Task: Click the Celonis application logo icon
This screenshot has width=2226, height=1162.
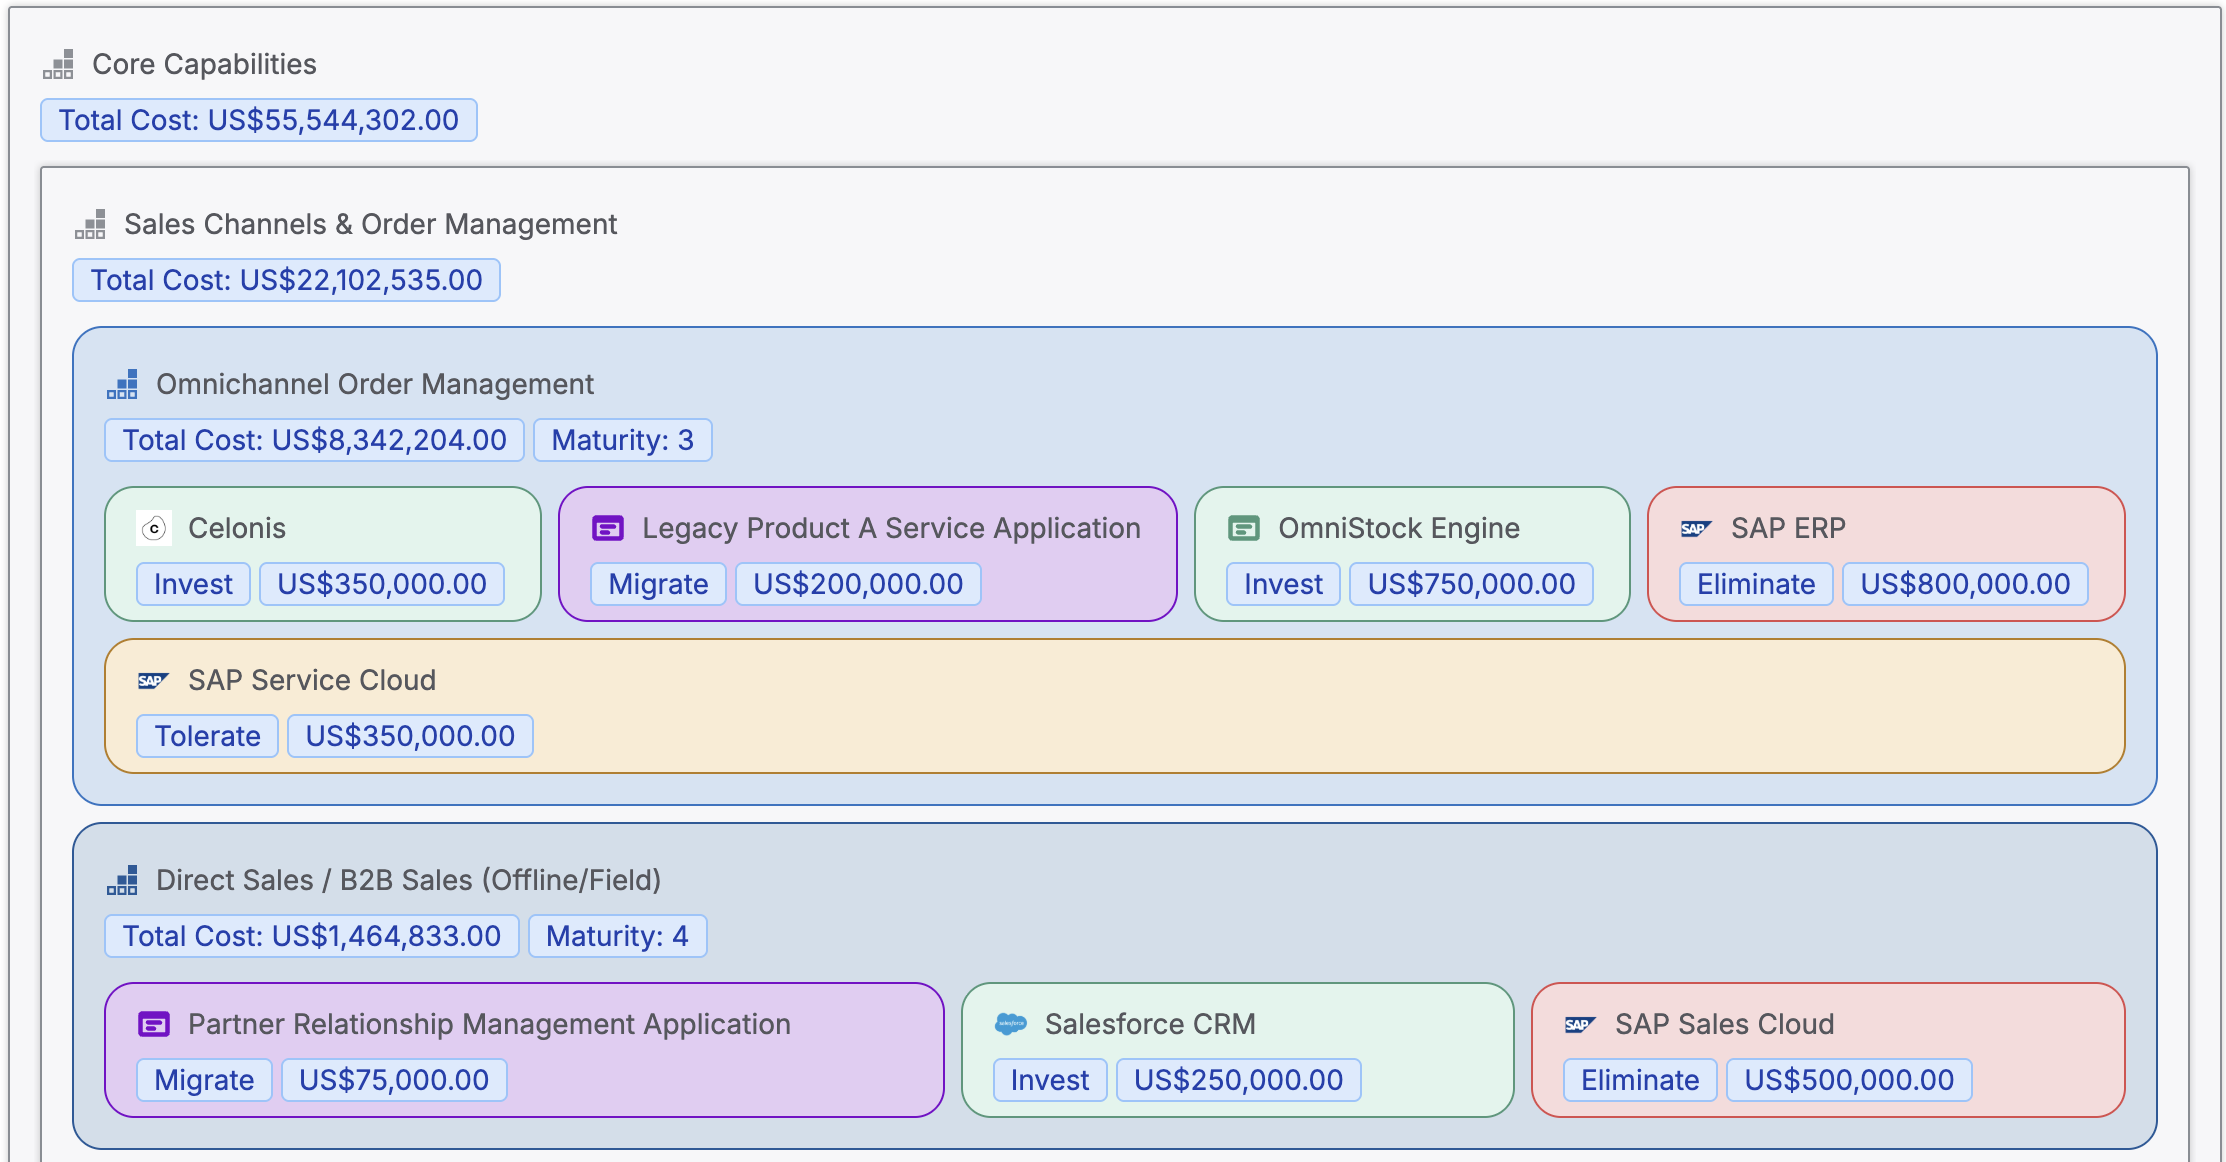Action: [155, 528]
